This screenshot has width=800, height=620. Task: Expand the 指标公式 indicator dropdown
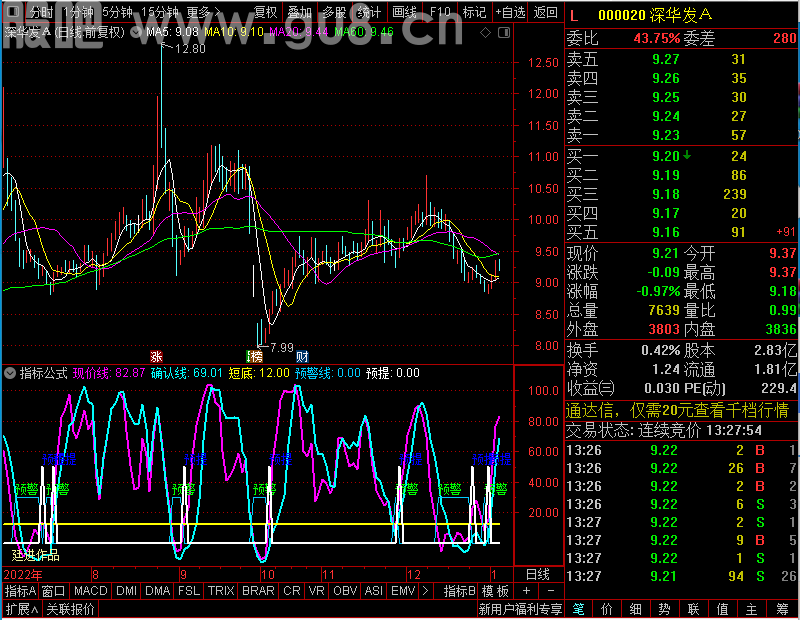click(10, 373)
